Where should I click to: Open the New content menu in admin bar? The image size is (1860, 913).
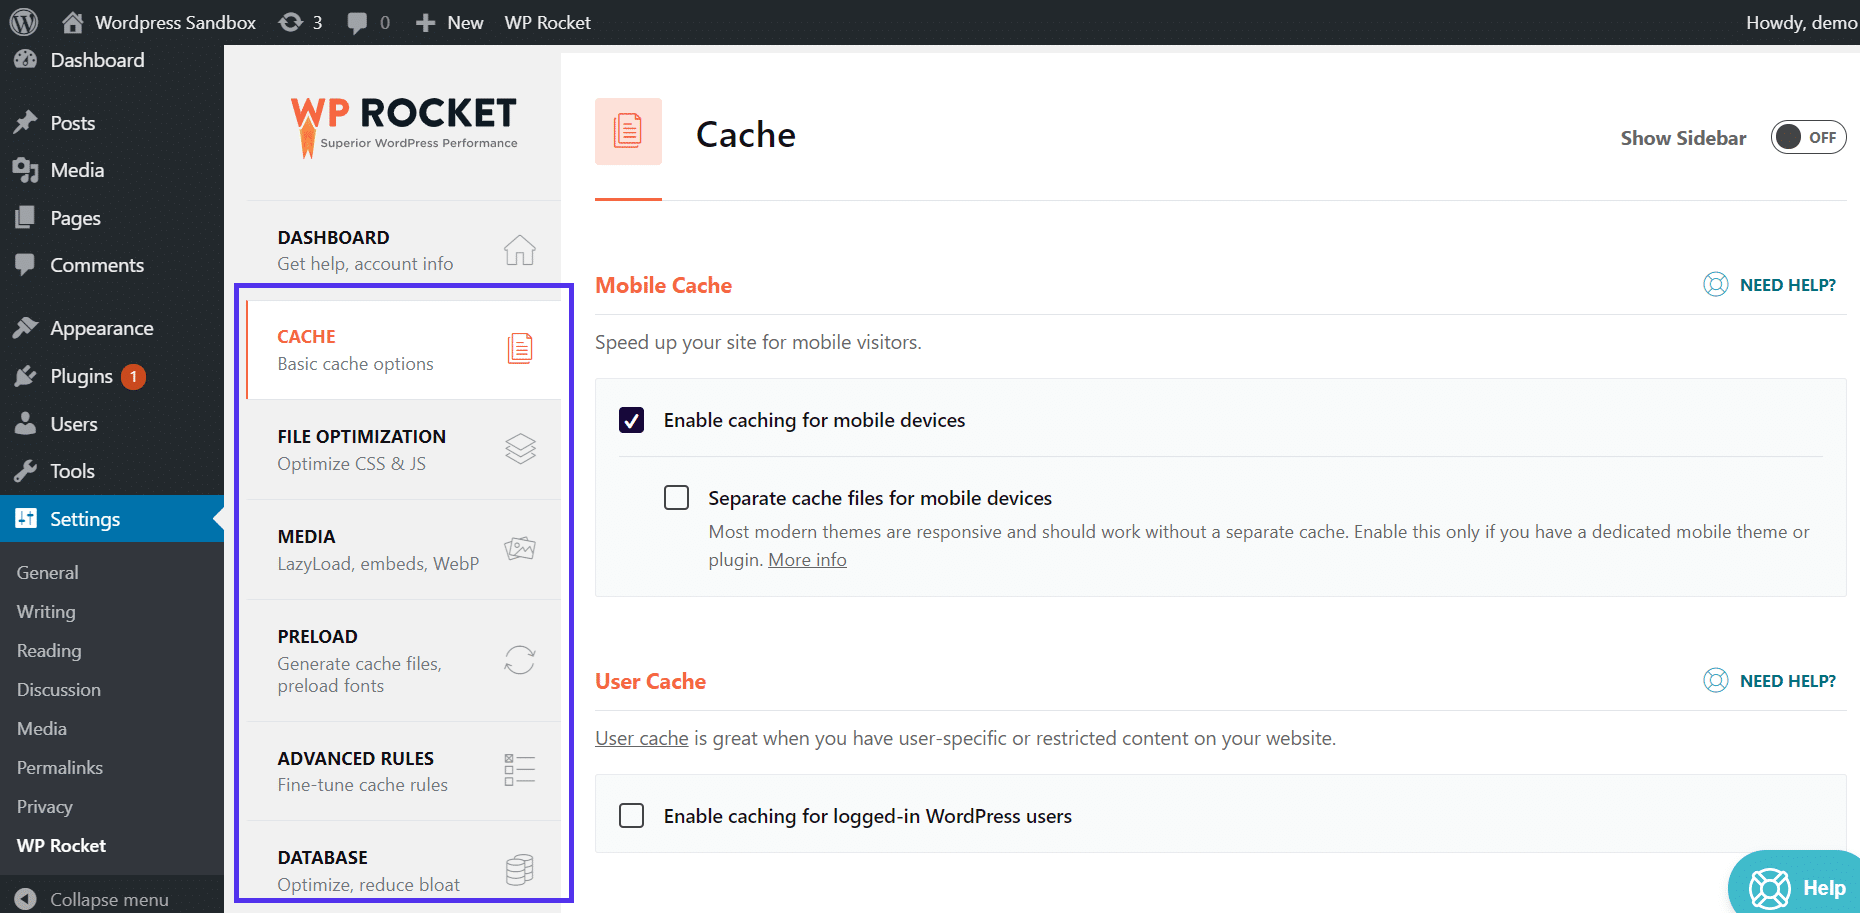click(x=449, y=21)
